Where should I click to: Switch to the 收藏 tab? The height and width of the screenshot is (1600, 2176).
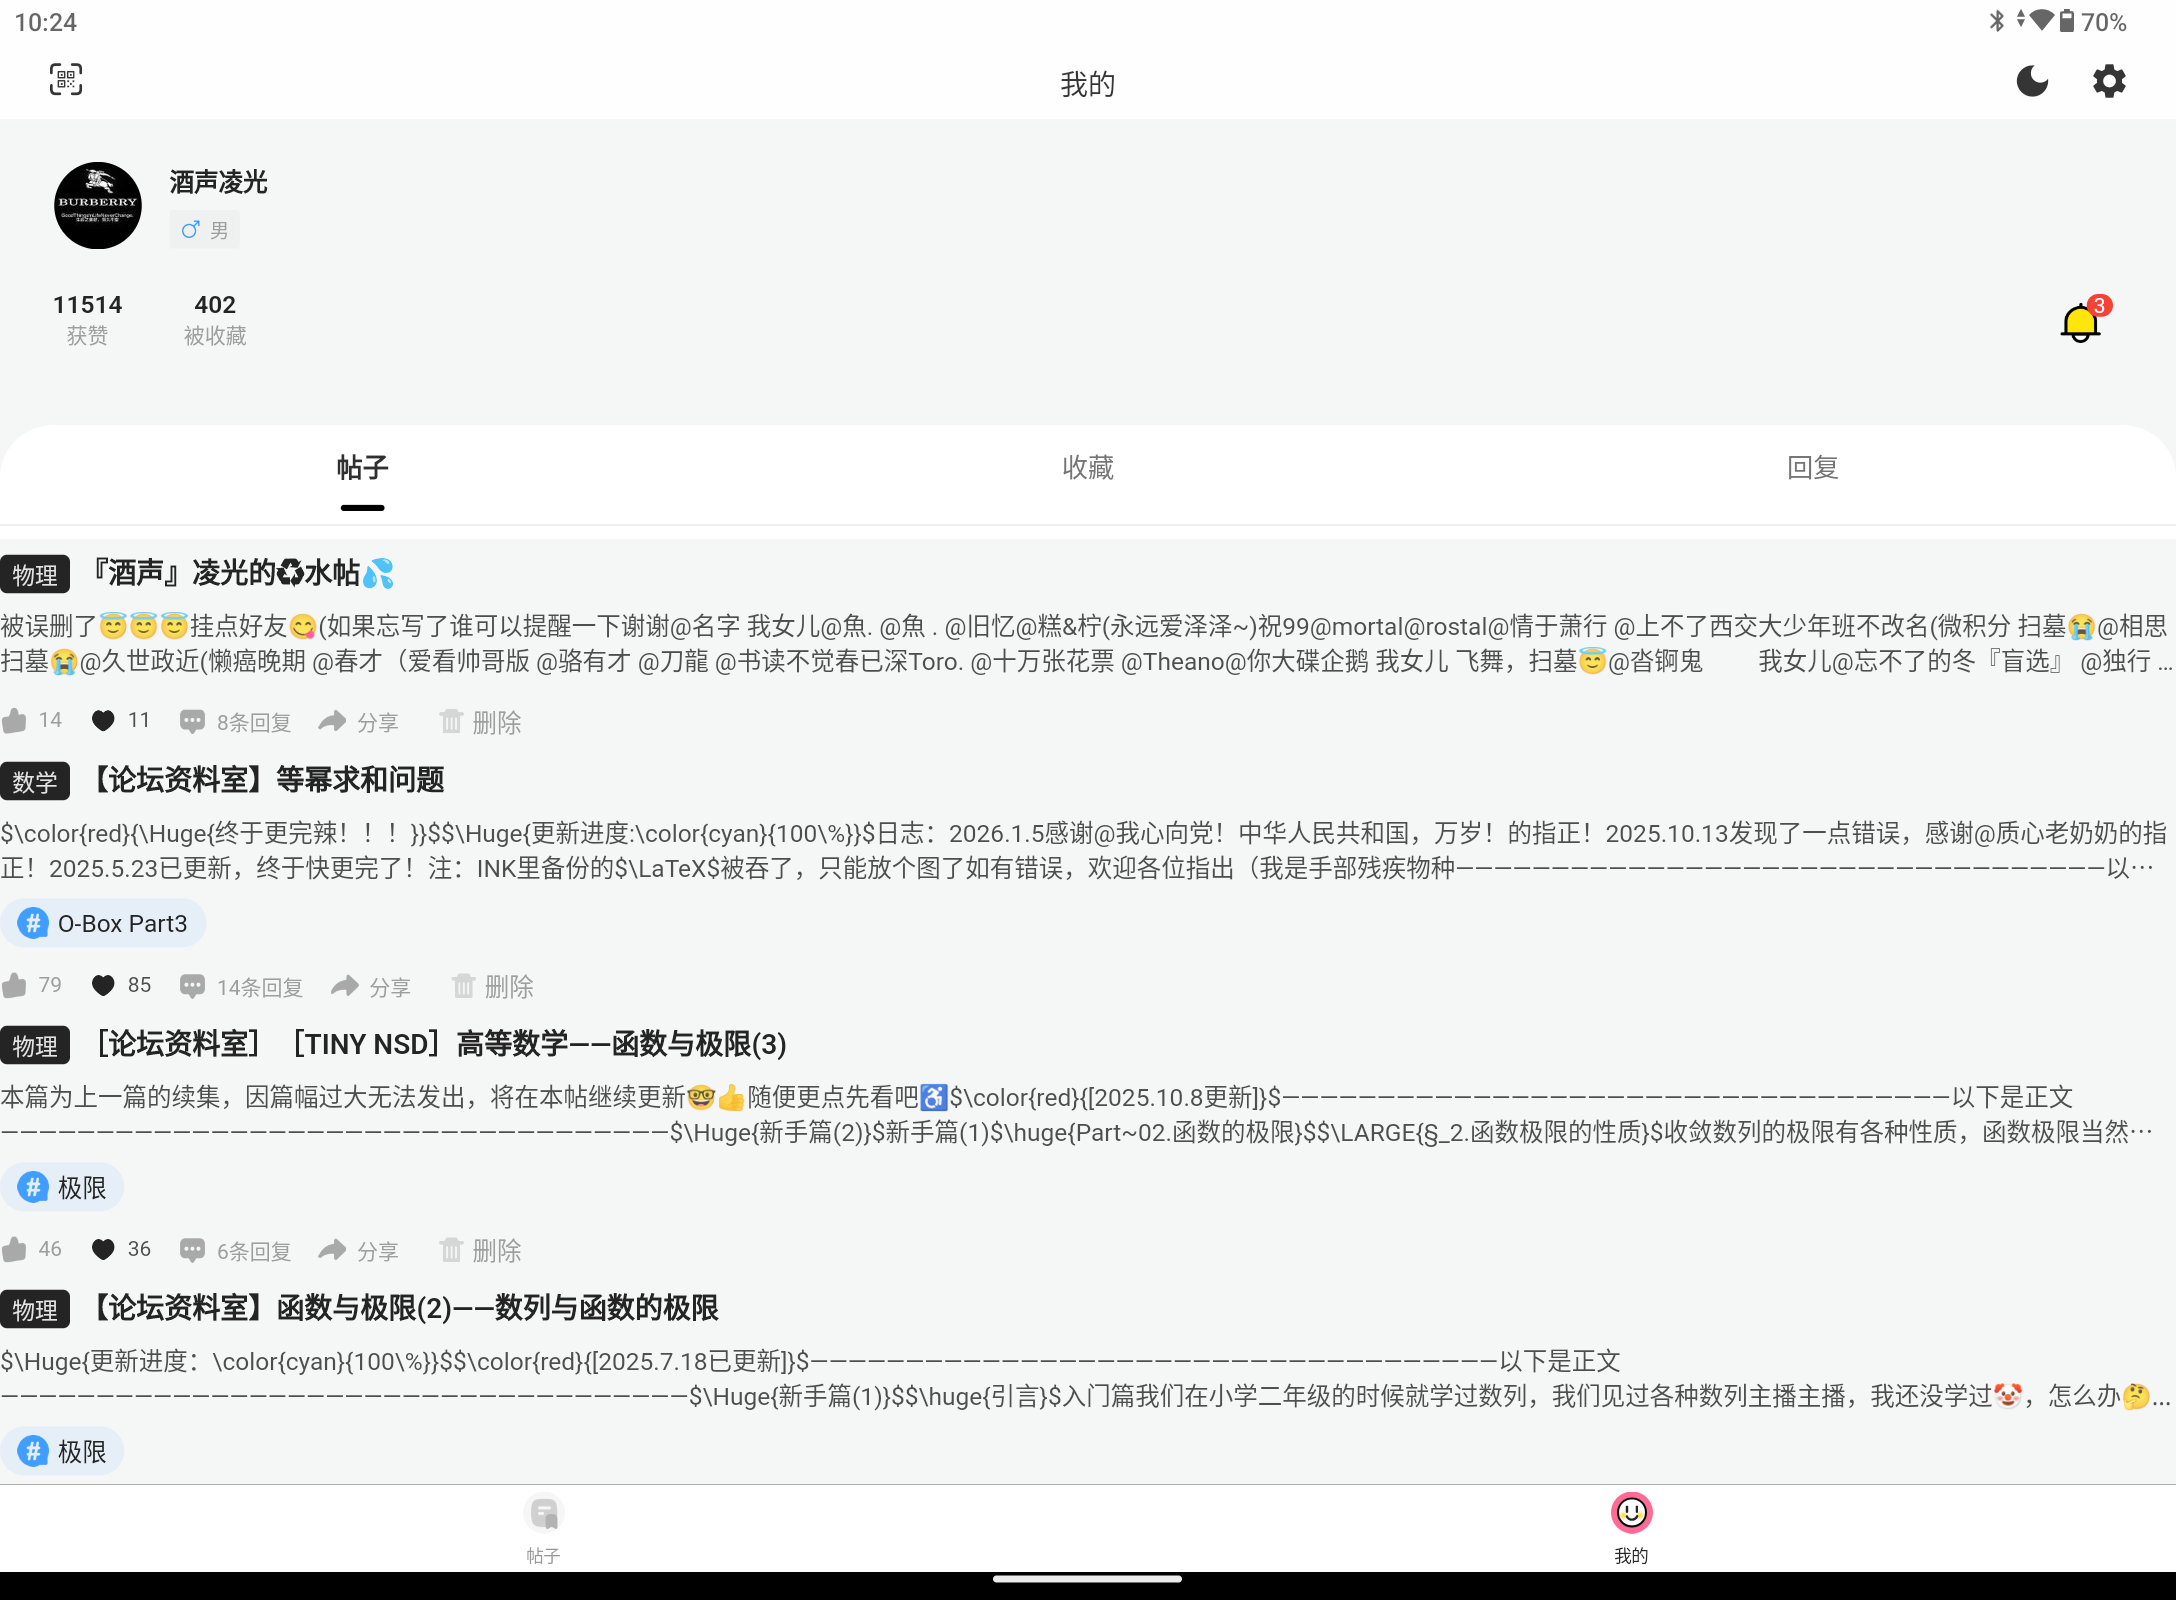[x=1086, y=468]
